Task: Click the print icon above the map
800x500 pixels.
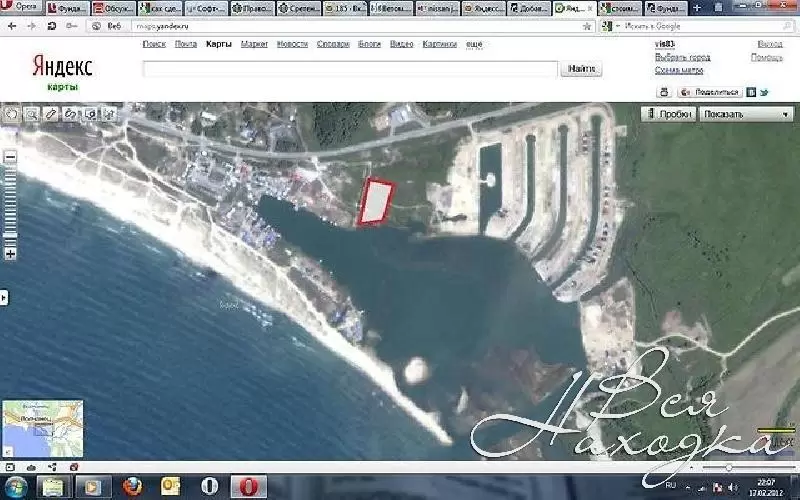Action: tap(663, 92)
